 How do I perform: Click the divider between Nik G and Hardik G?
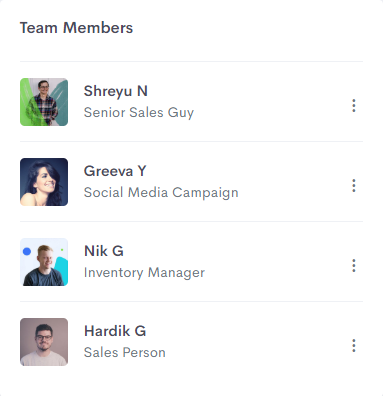coord(191,301)
